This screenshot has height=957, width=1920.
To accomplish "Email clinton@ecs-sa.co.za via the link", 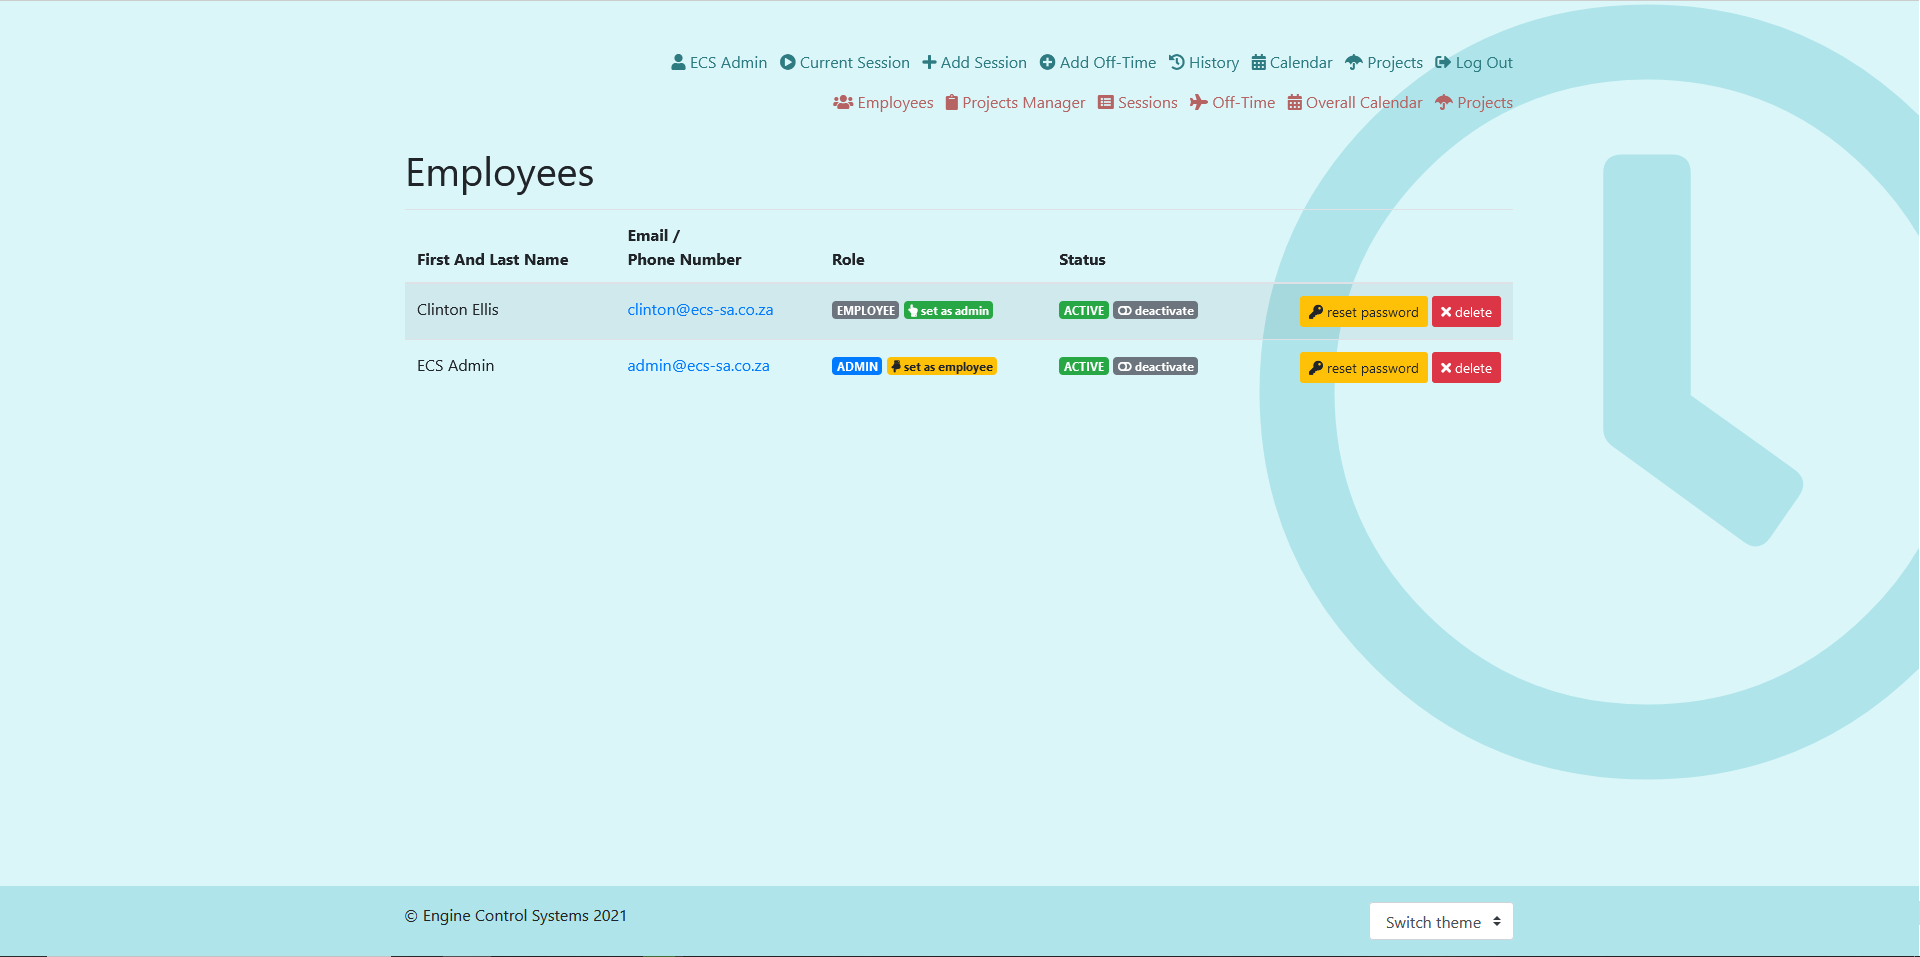I will (x=700, y=310).
